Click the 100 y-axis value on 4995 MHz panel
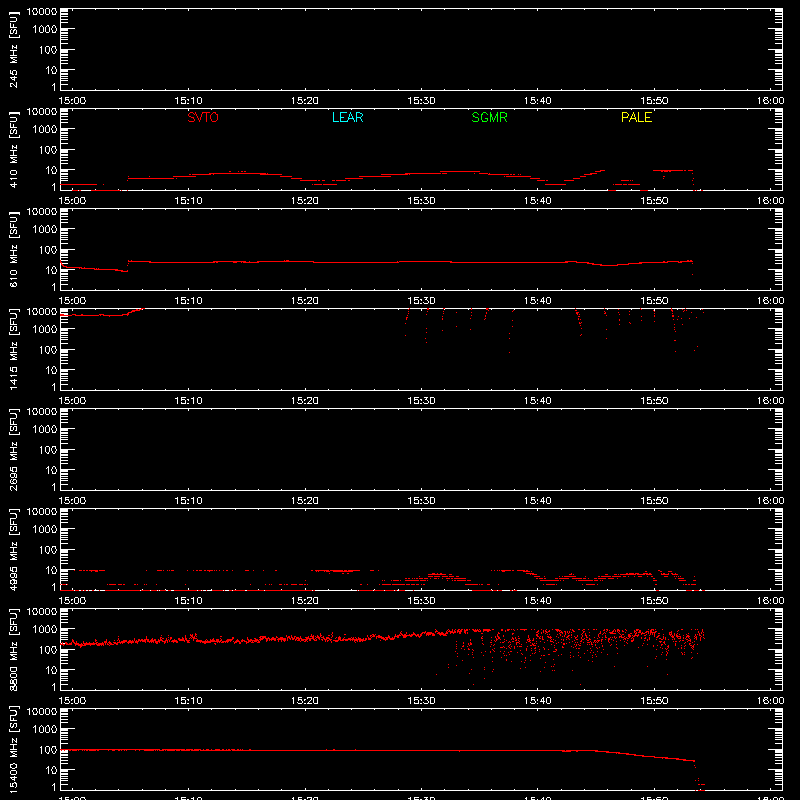This screenshot has height=800, width=800. tap(48, 550)
